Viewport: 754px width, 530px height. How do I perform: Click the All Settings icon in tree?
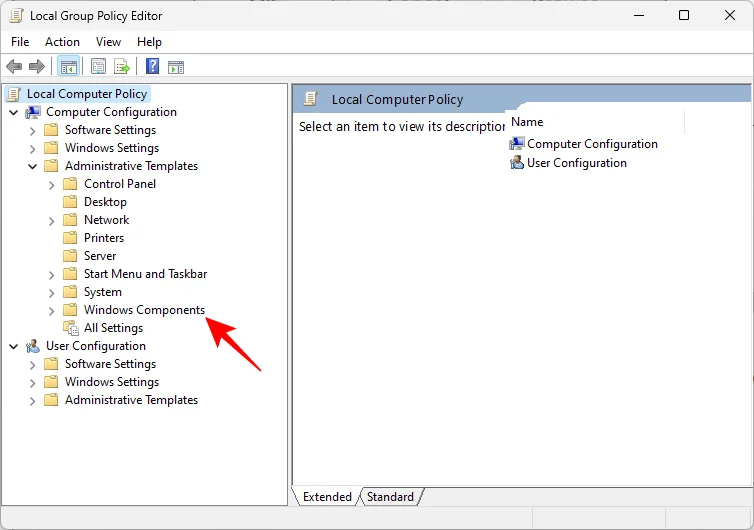tap(71, 328)
